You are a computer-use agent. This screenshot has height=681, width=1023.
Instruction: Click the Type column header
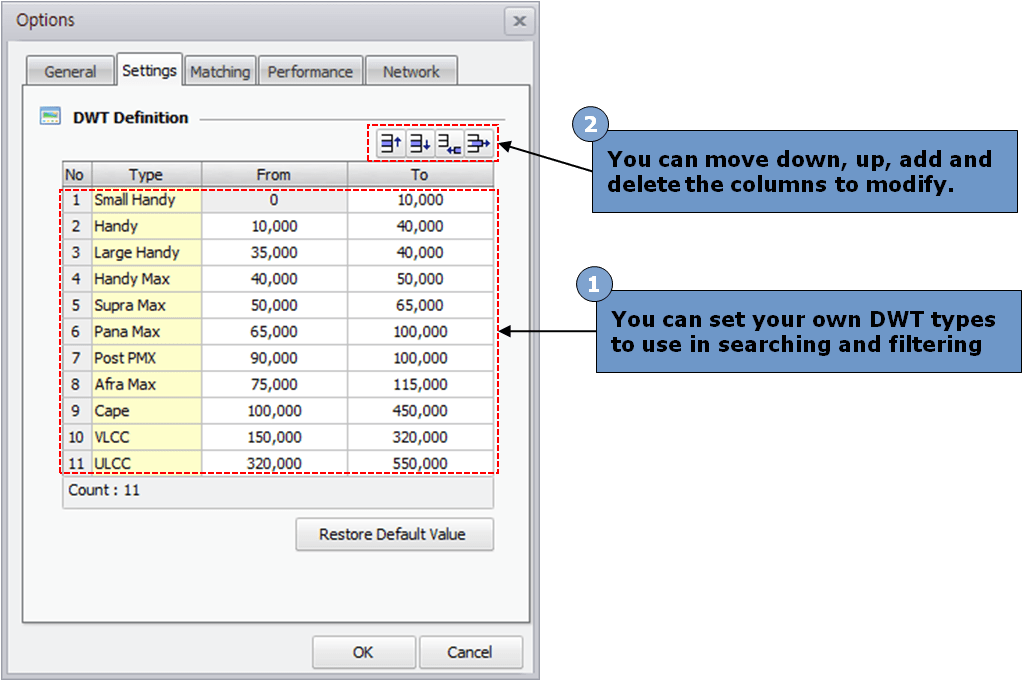tap(146, 174)
